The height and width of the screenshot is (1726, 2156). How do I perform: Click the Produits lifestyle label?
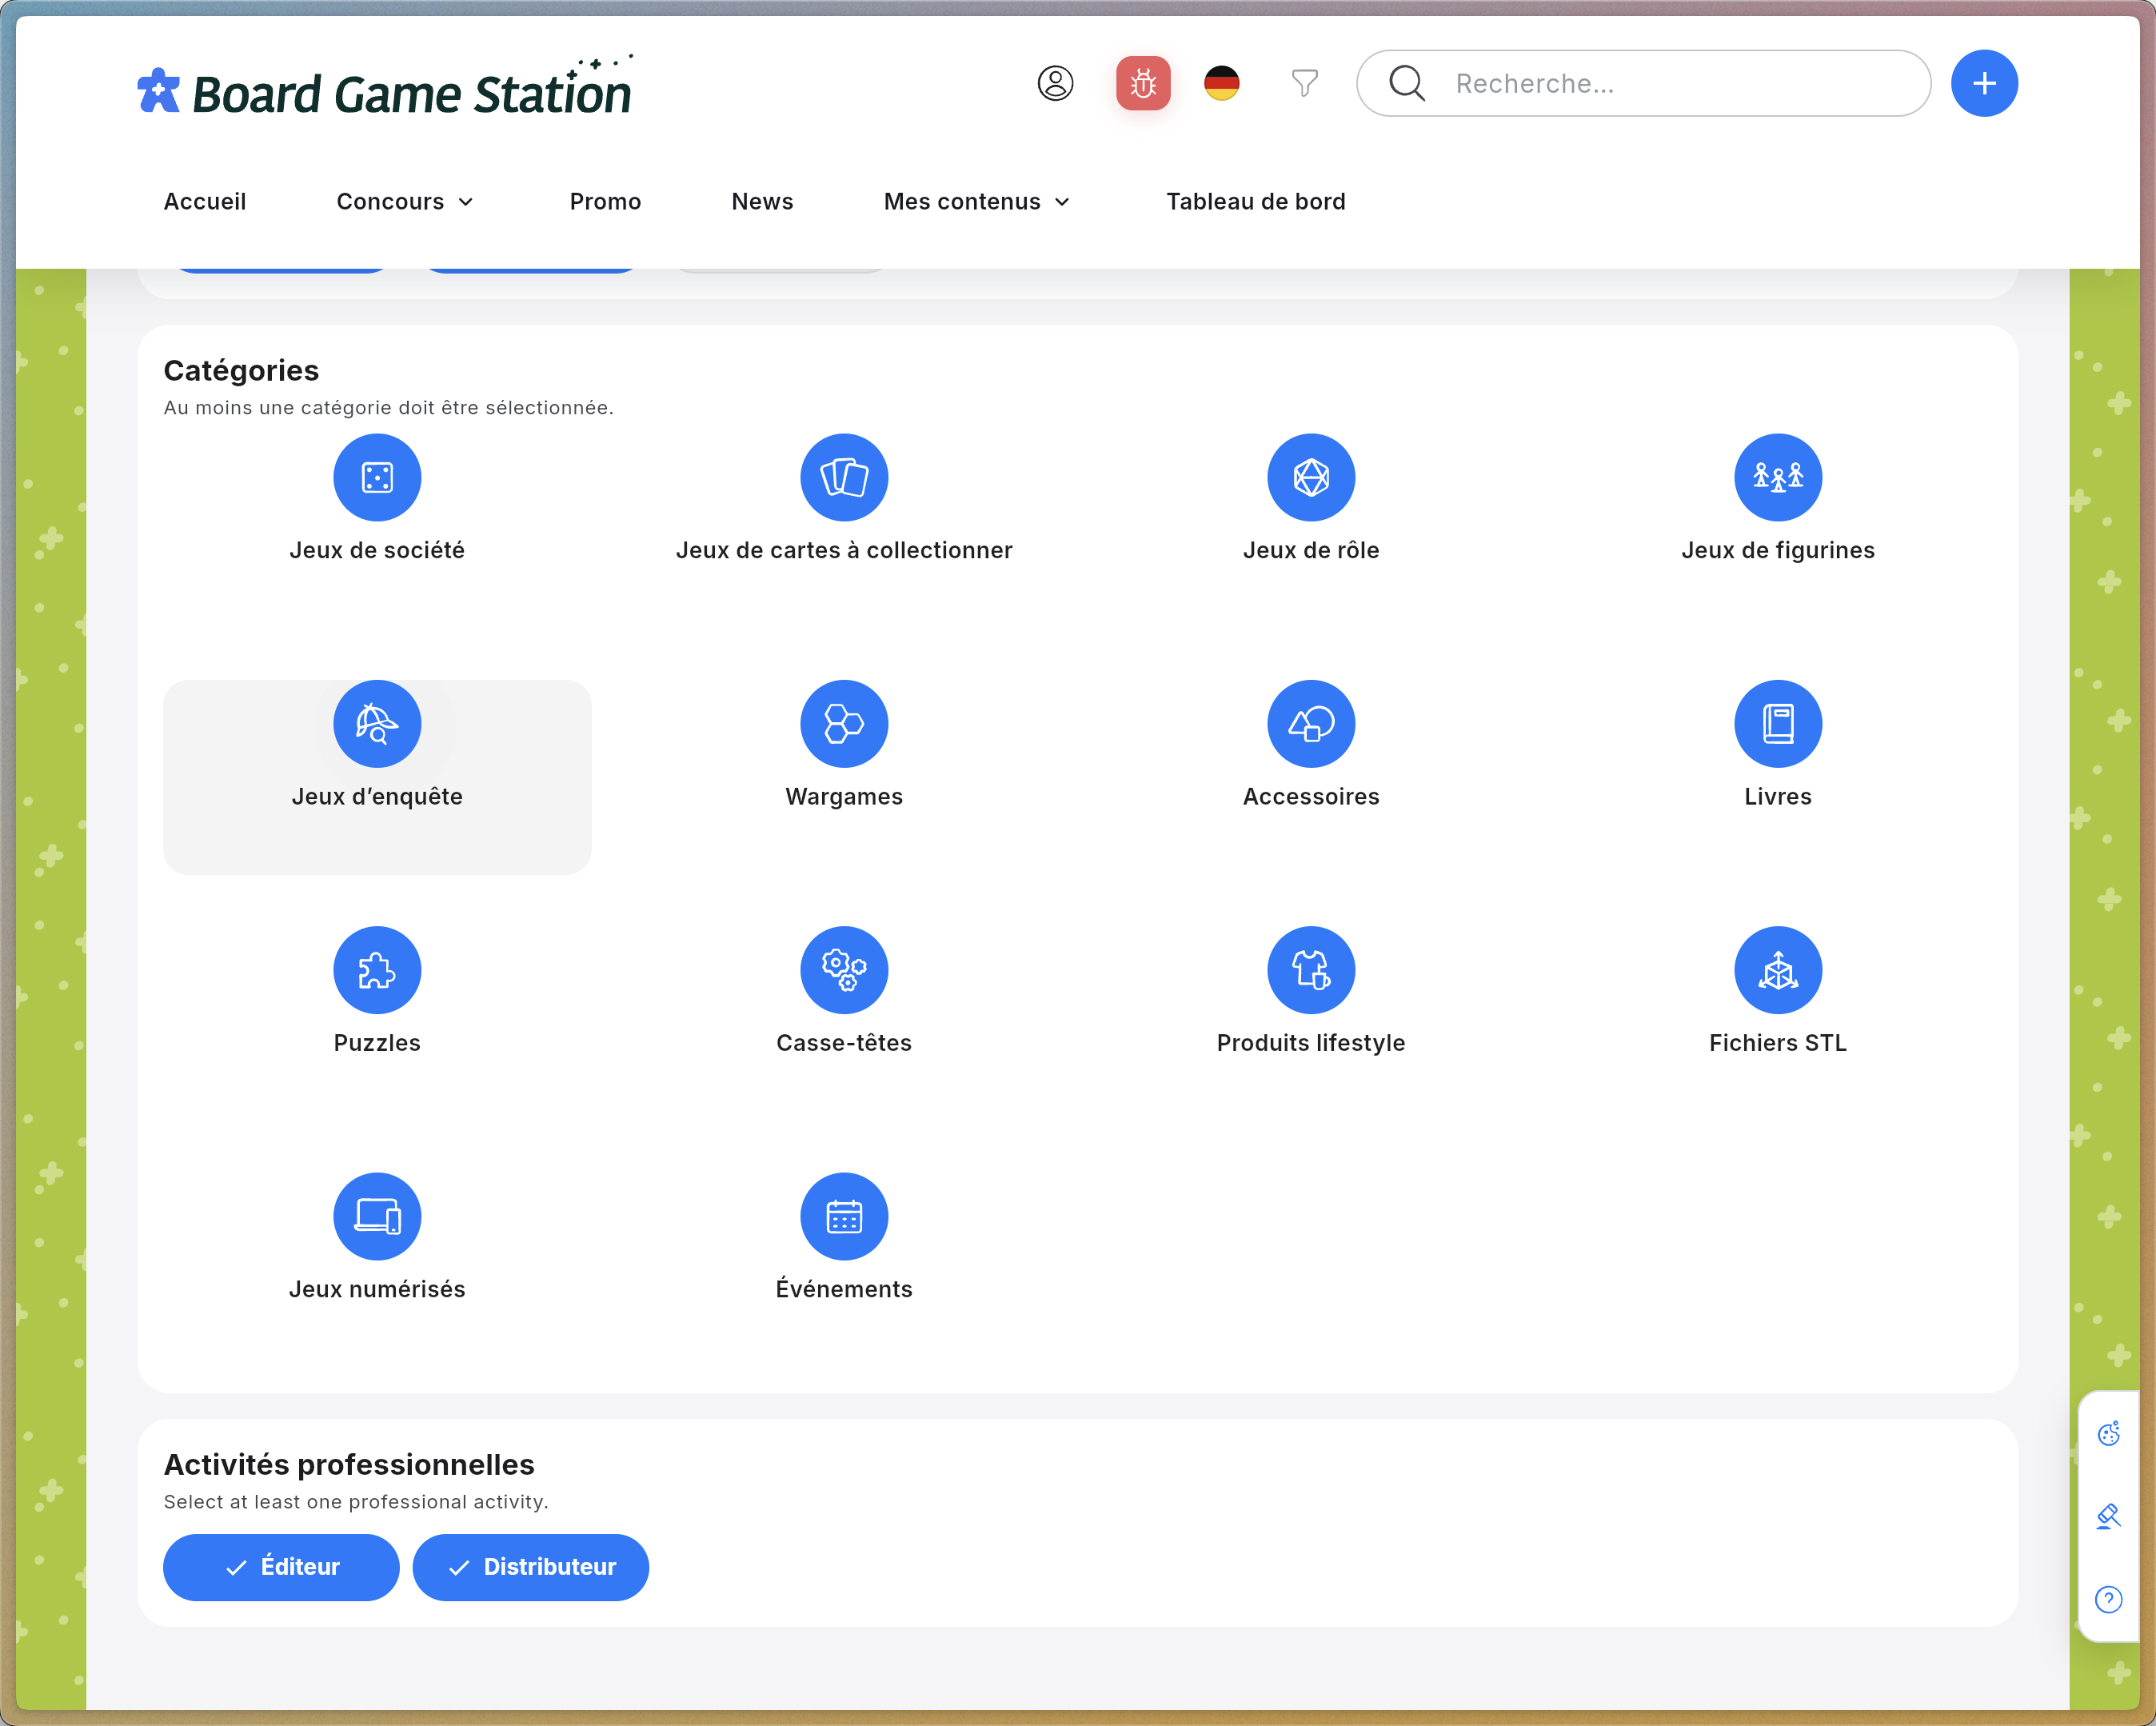[x=1311, y=1042]
